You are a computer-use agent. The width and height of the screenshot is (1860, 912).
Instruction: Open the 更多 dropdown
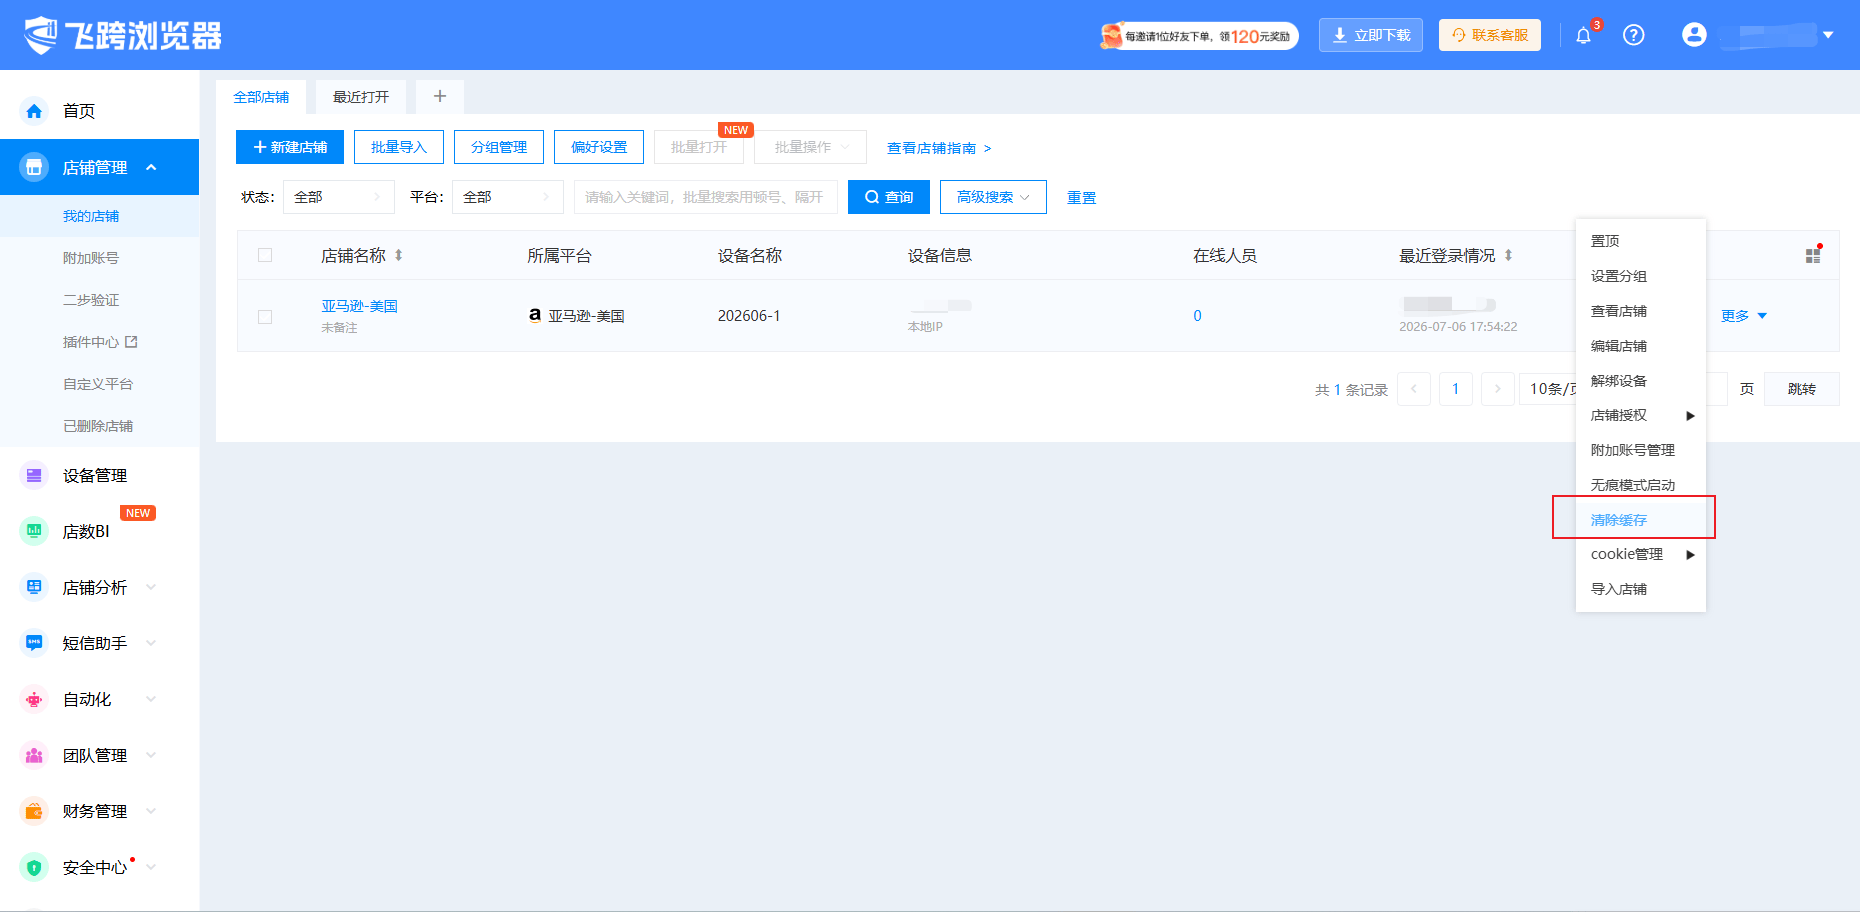point(1744,316)
